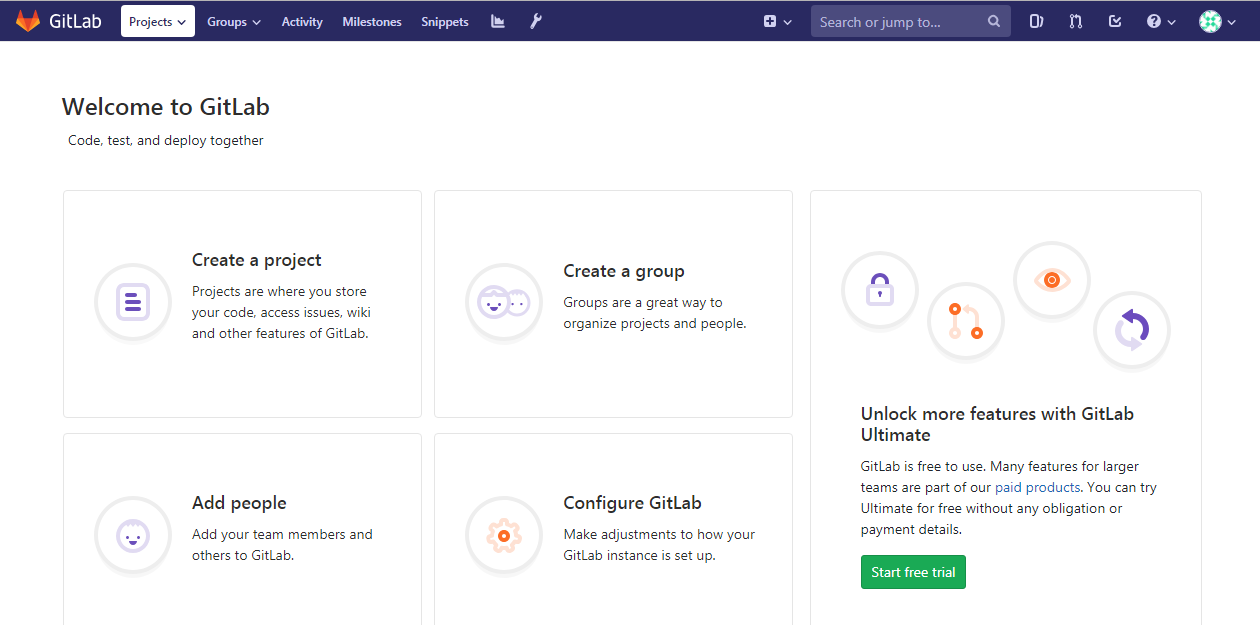The height and width of the screenshot is (625, 1260).
Task: Click the project document icon
Action: (133, 301)
